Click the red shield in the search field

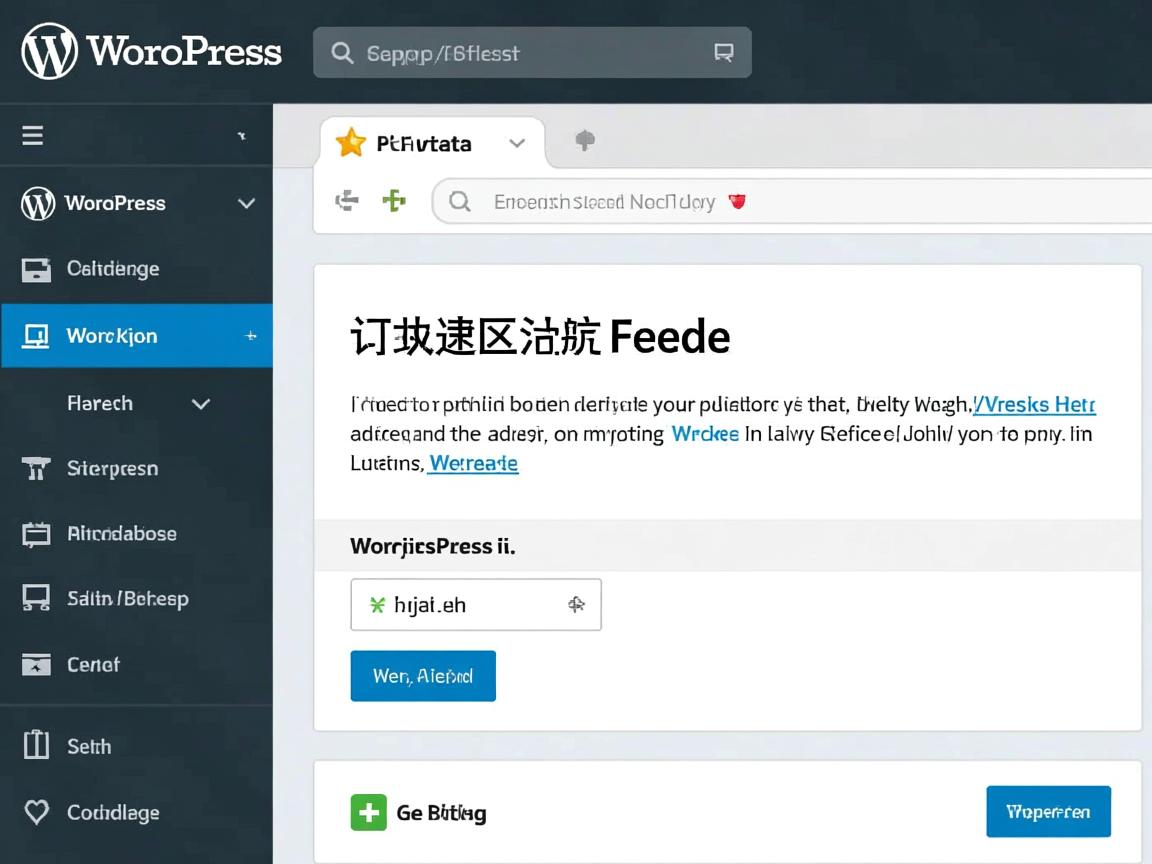tap(737, 201)
